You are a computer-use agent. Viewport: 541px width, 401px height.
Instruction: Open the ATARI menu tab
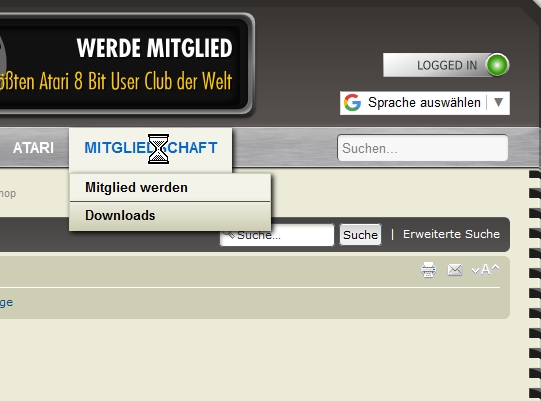[33, 148]
